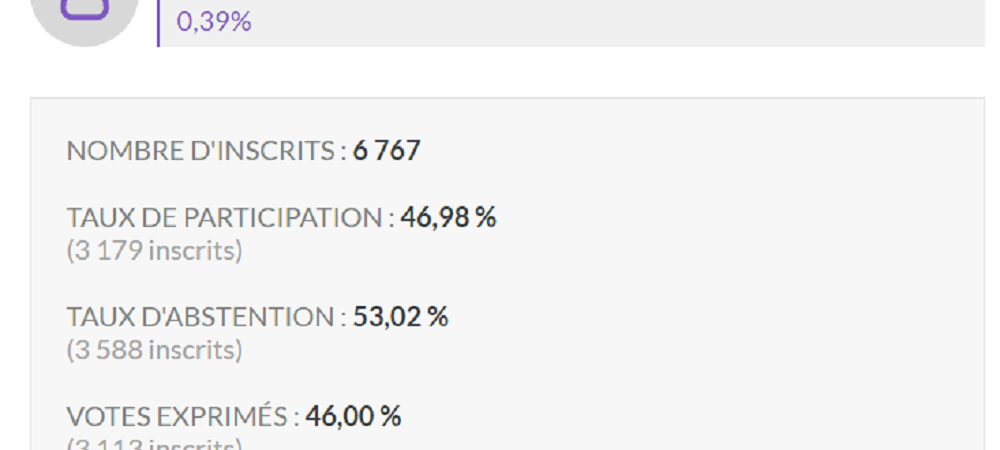Image resolution: width=1000 pixels, height=450 pixels.
Task: Select the 46,00 % votes value
Action: coord(353,416)
